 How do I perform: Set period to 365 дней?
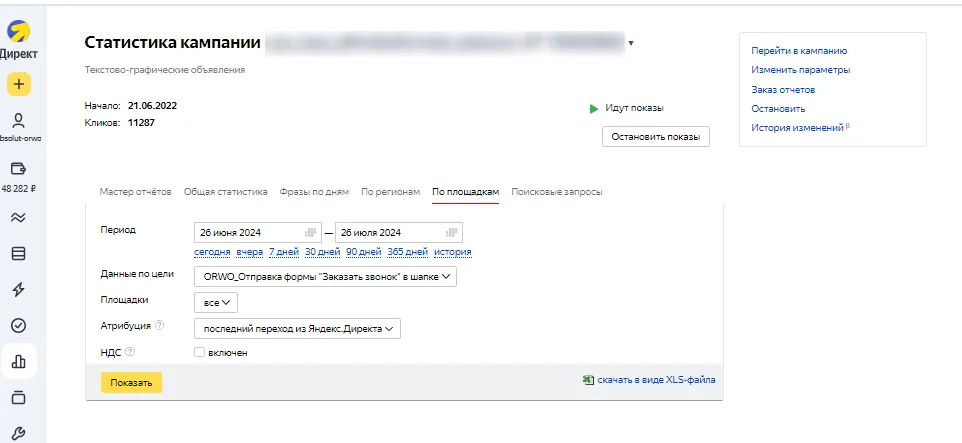pyautogui.click(x=407, y=252)
